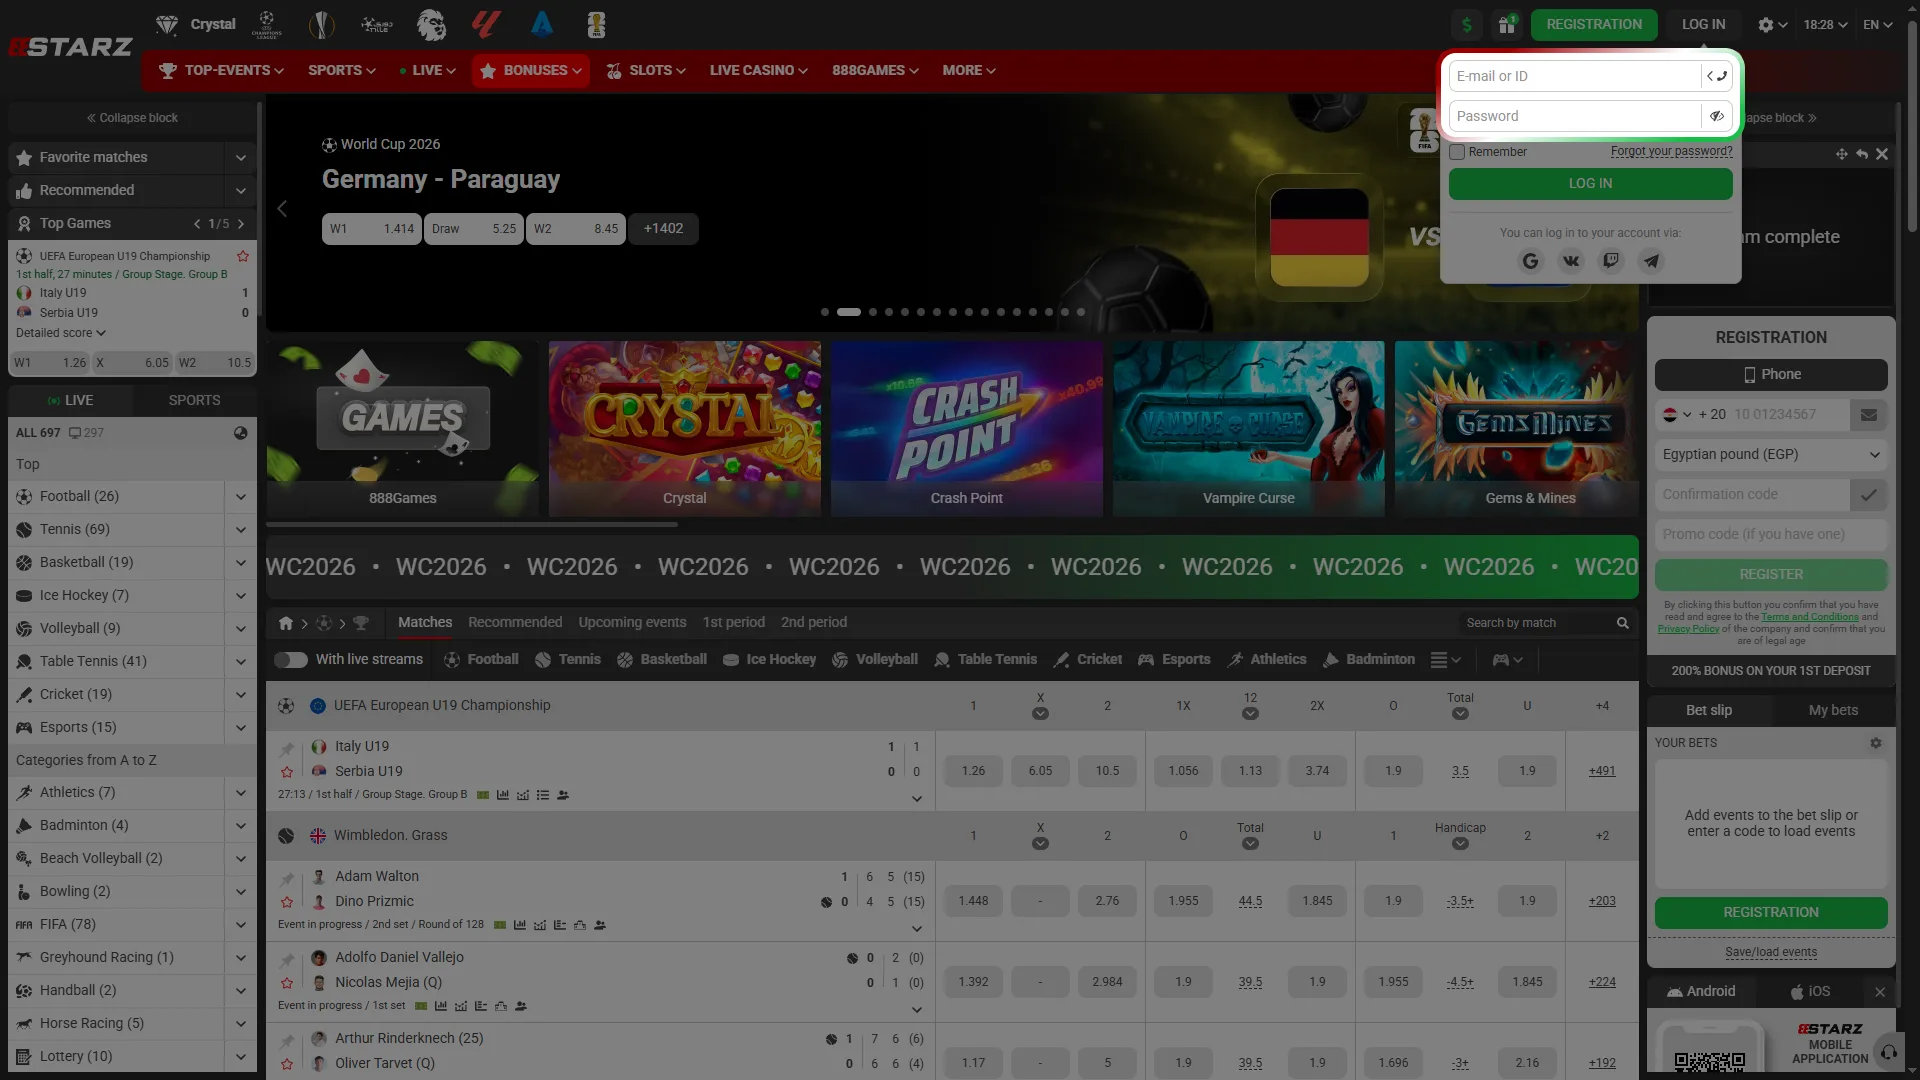Image resolution: width=1920 pixels, height=1080 pixels.
Task: Close the Android/iOS app banner
Action: tap(1880, 992)
